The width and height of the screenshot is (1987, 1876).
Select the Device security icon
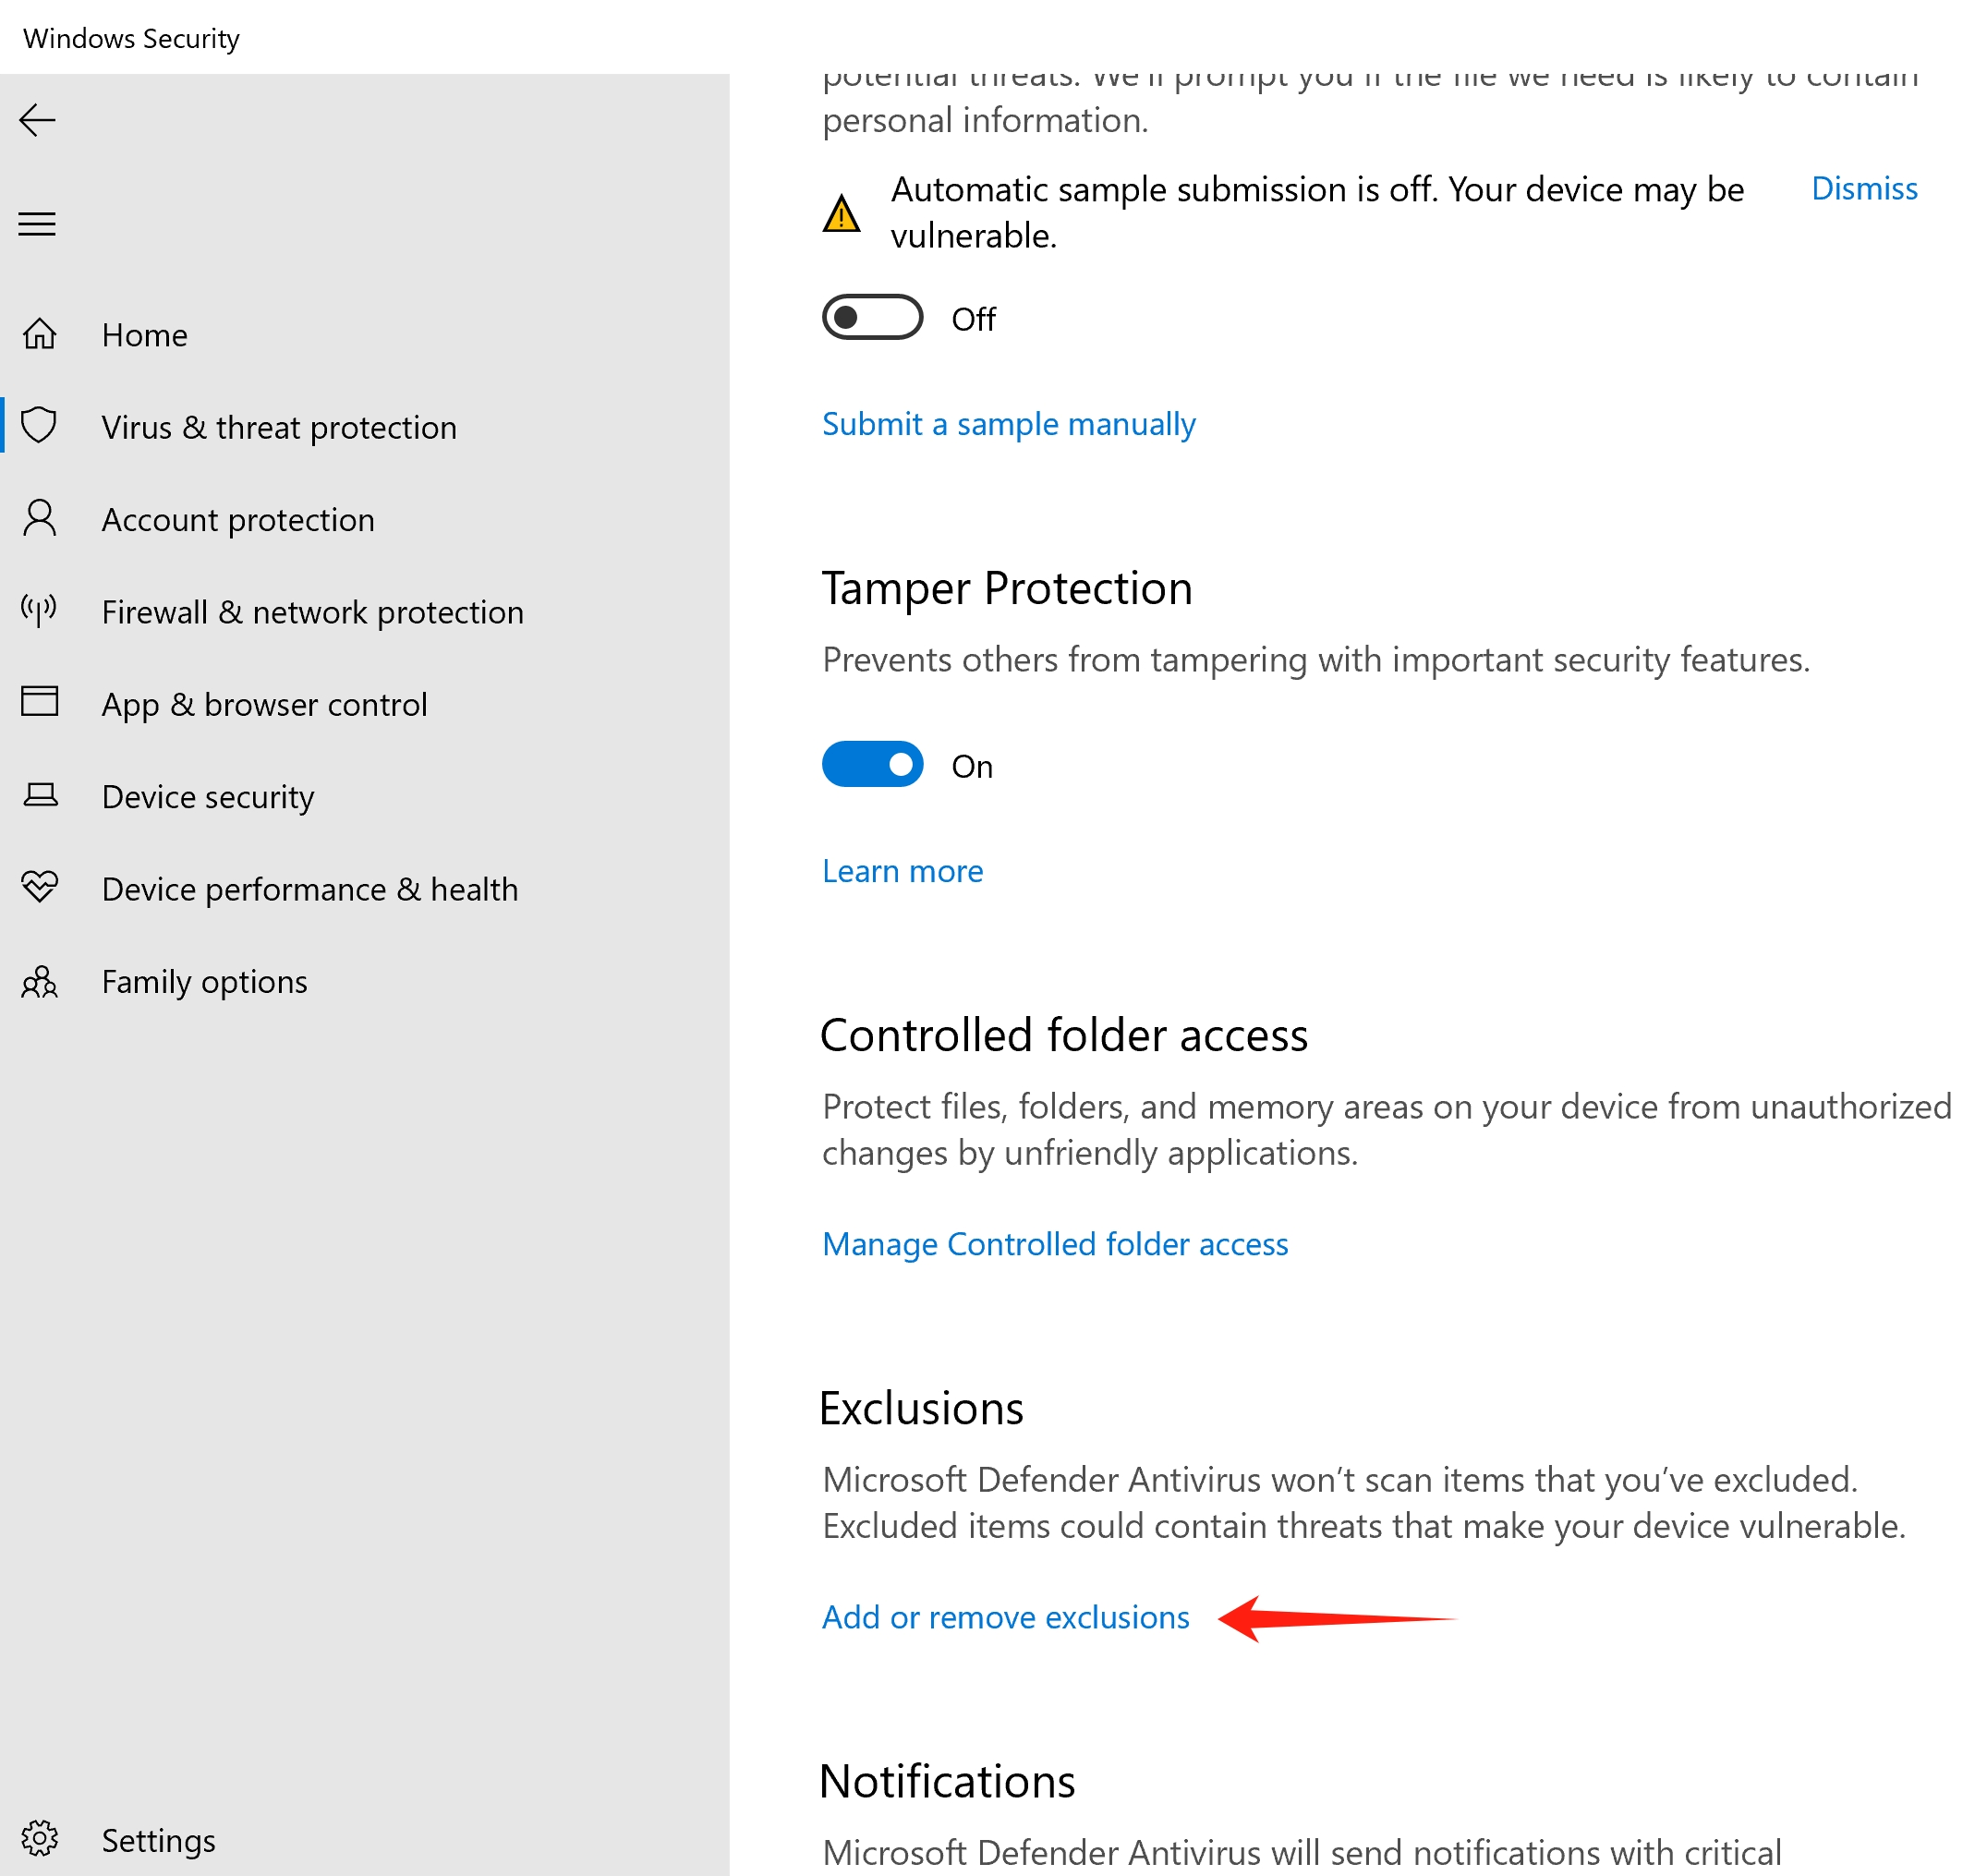tap(42, 795)
